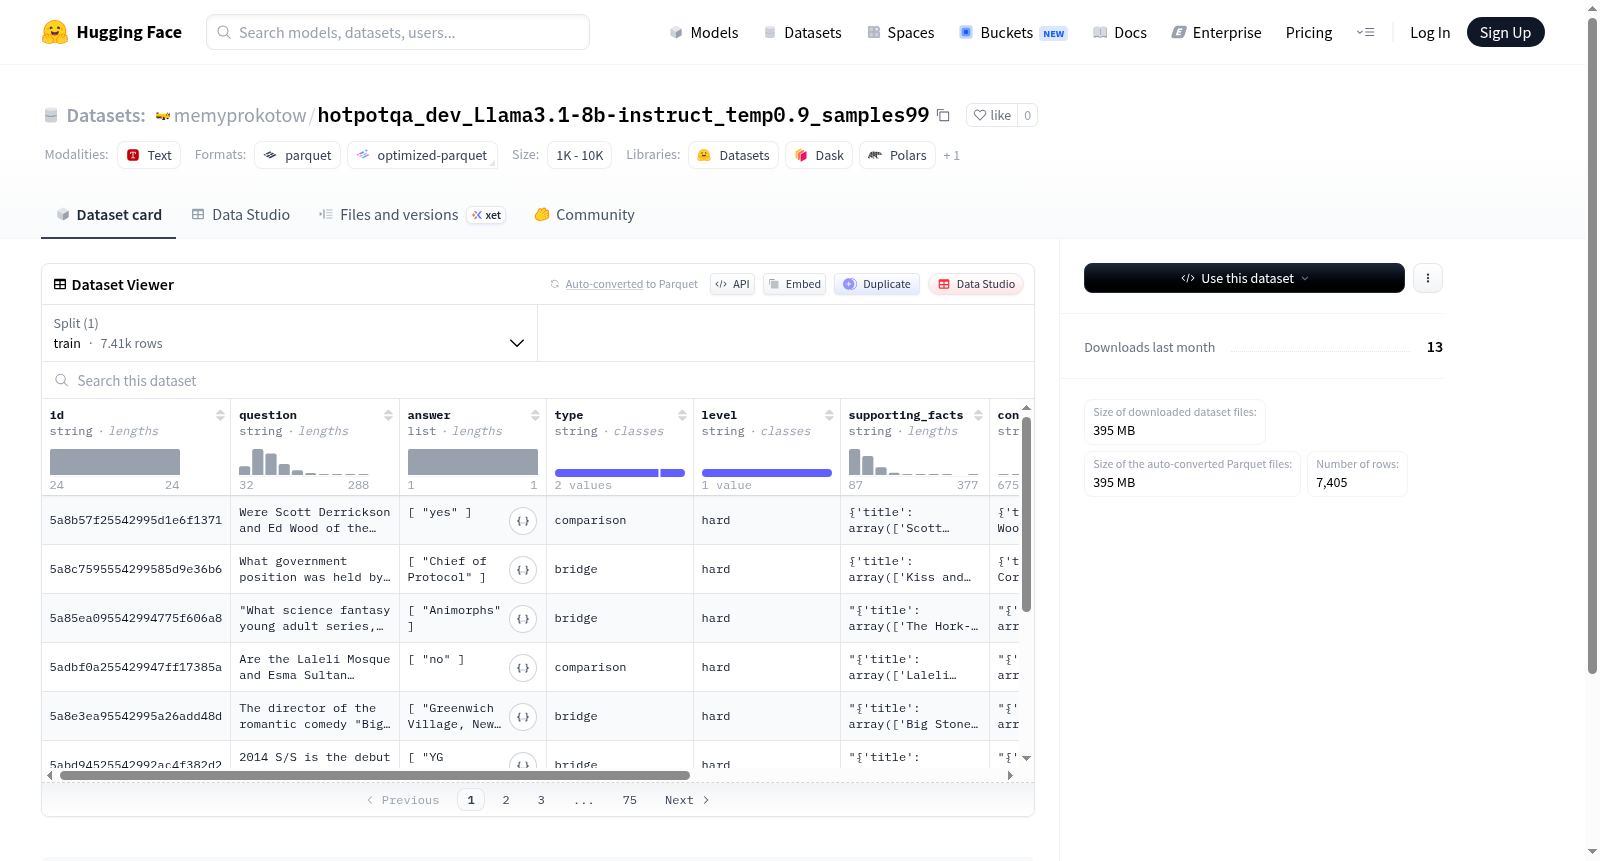Go to Spaces in the navigation
This screenshot has width=1600, height=861.
coord(901,32)
